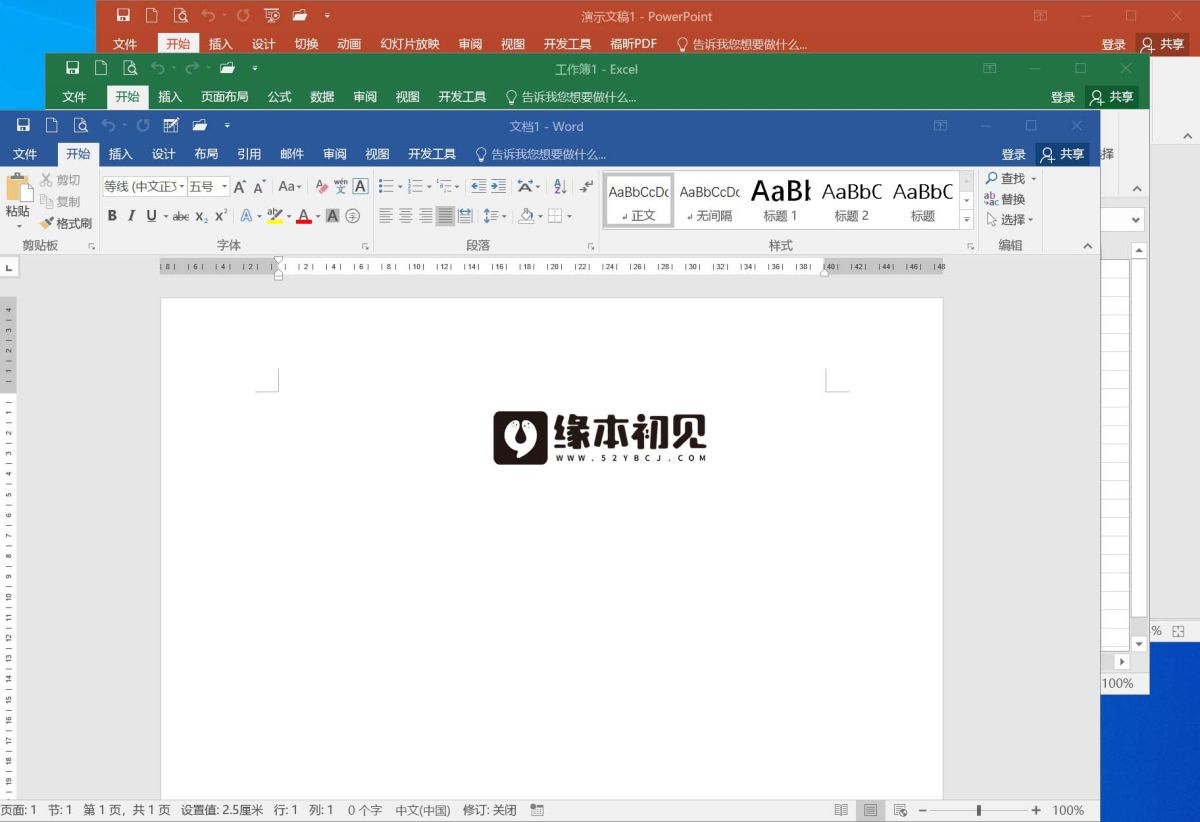The height and width of the screenshot is (822, 1200).
Task: Click the Format Painter (格式刷) button
Action: pyautogui.click(x=65, y=223)
